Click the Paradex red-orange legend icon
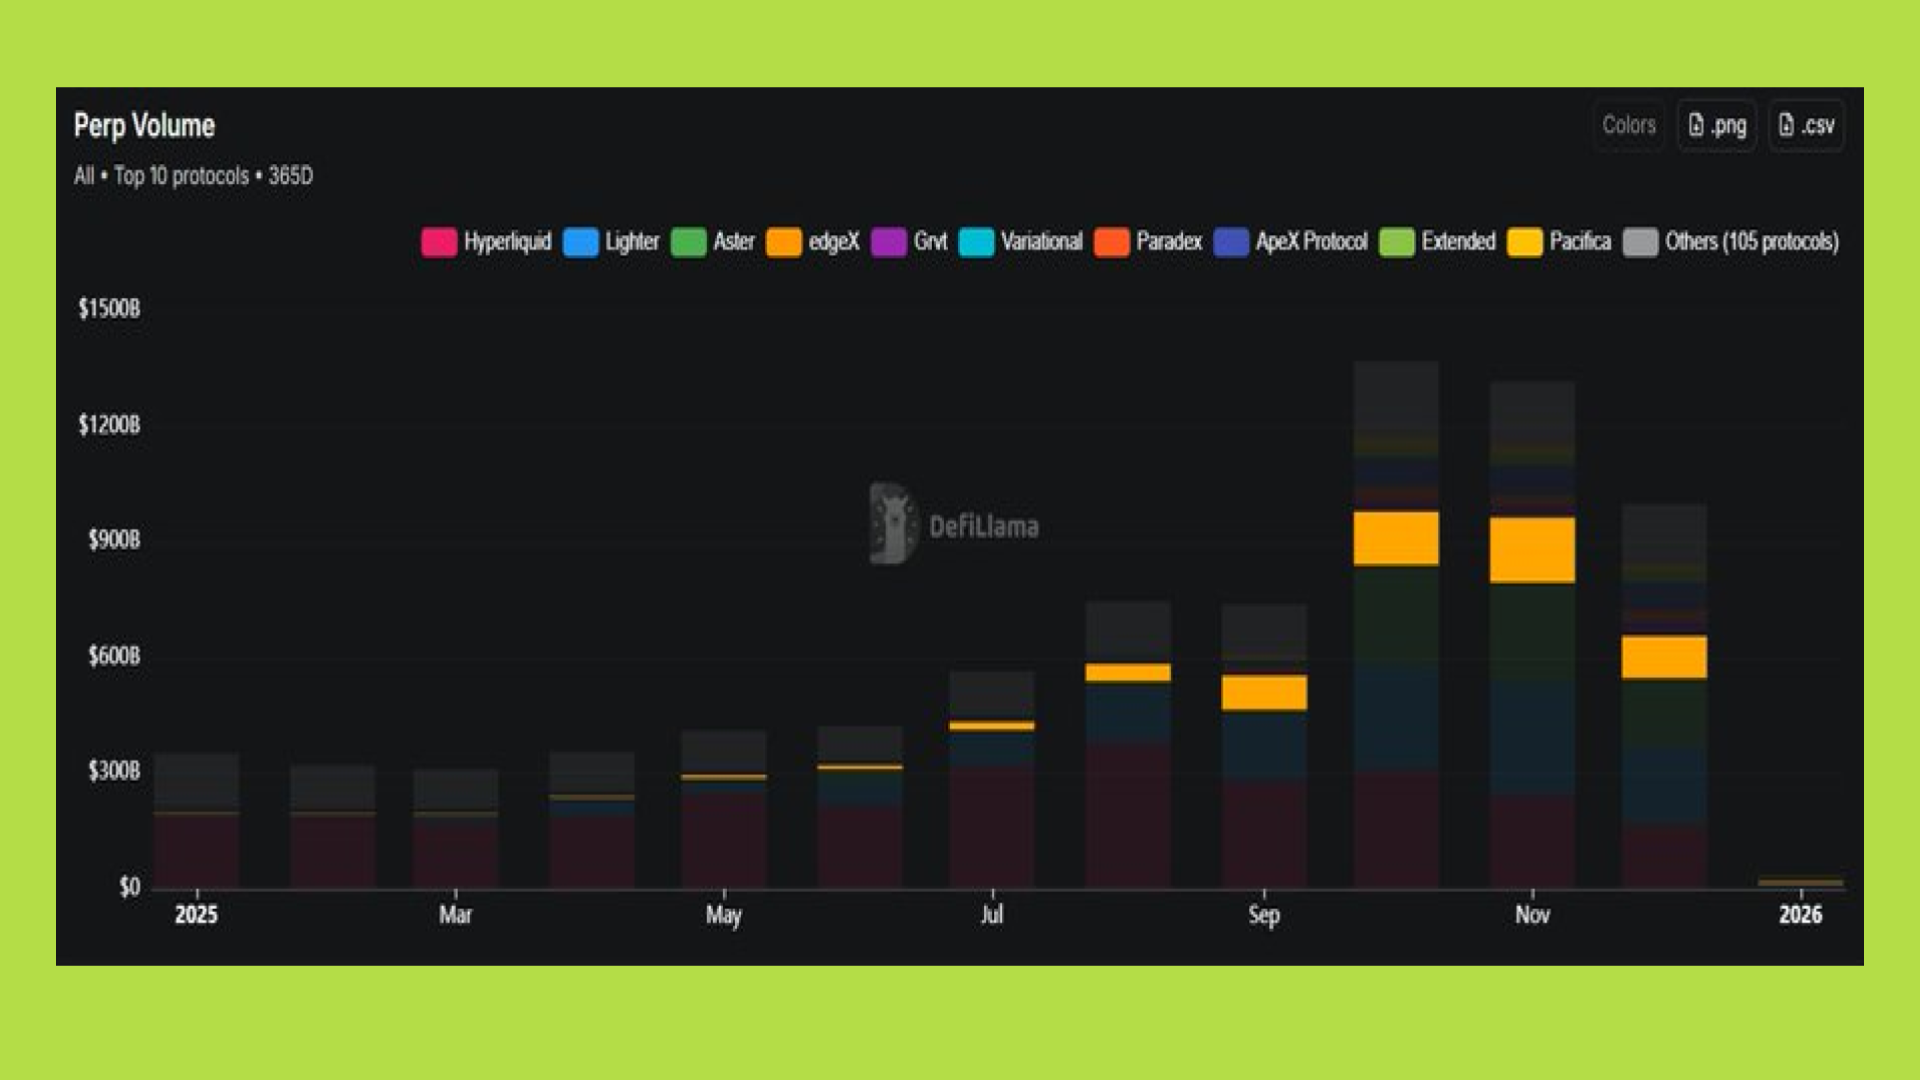1920x1080 pixels. [1112, 242]
